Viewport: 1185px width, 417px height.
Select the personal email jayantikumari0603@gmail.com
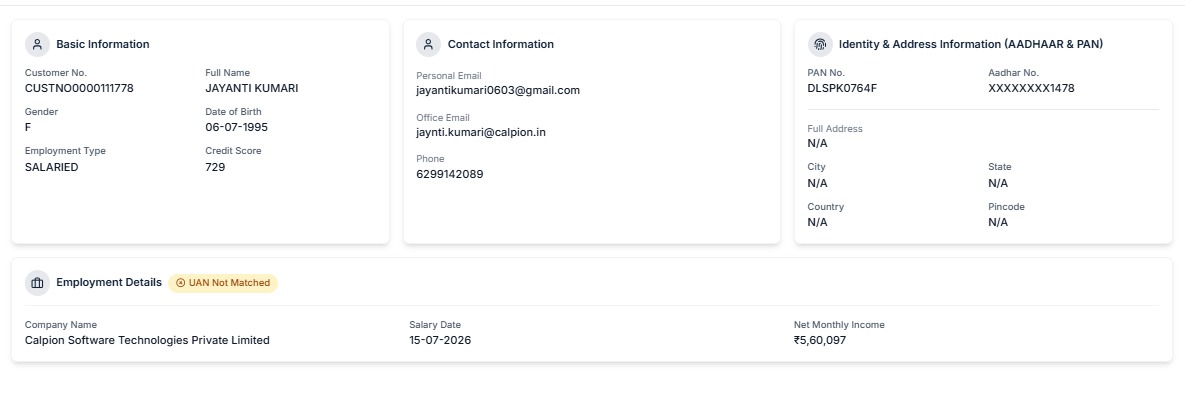click(x=498, y=91)
